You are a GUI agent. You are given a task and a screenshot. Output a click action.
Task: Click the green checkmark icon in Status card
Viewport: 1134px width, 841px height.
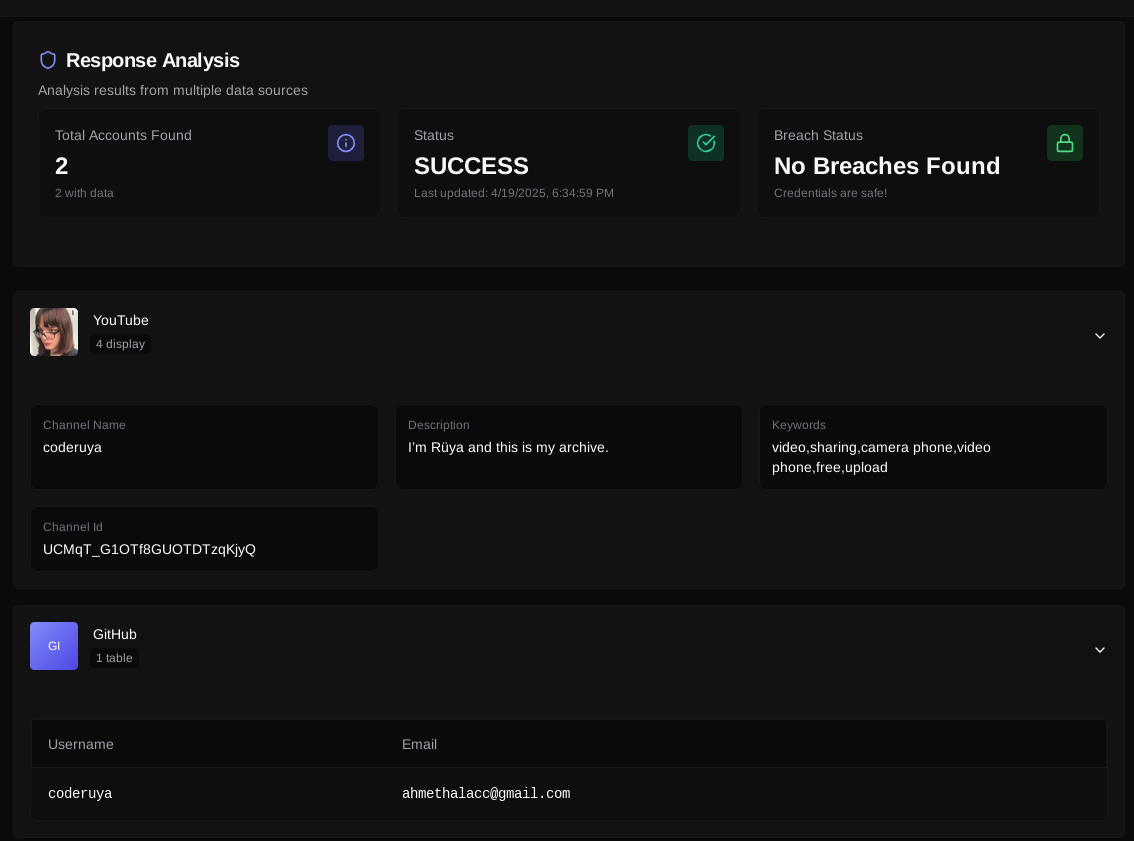click(706, 143)
